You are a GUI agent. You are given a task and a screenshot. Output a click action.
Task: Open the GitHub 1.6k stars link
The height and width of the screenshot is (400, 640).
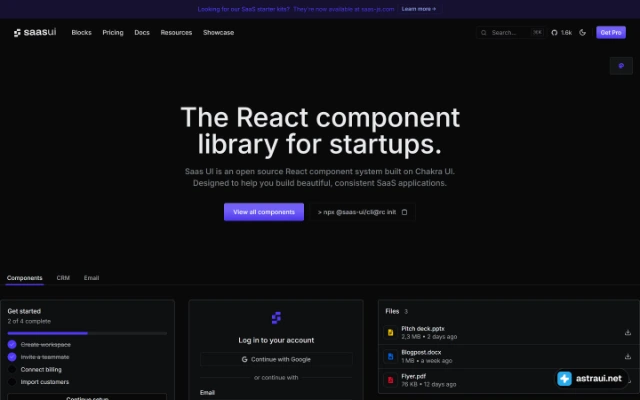pos(562,33)
